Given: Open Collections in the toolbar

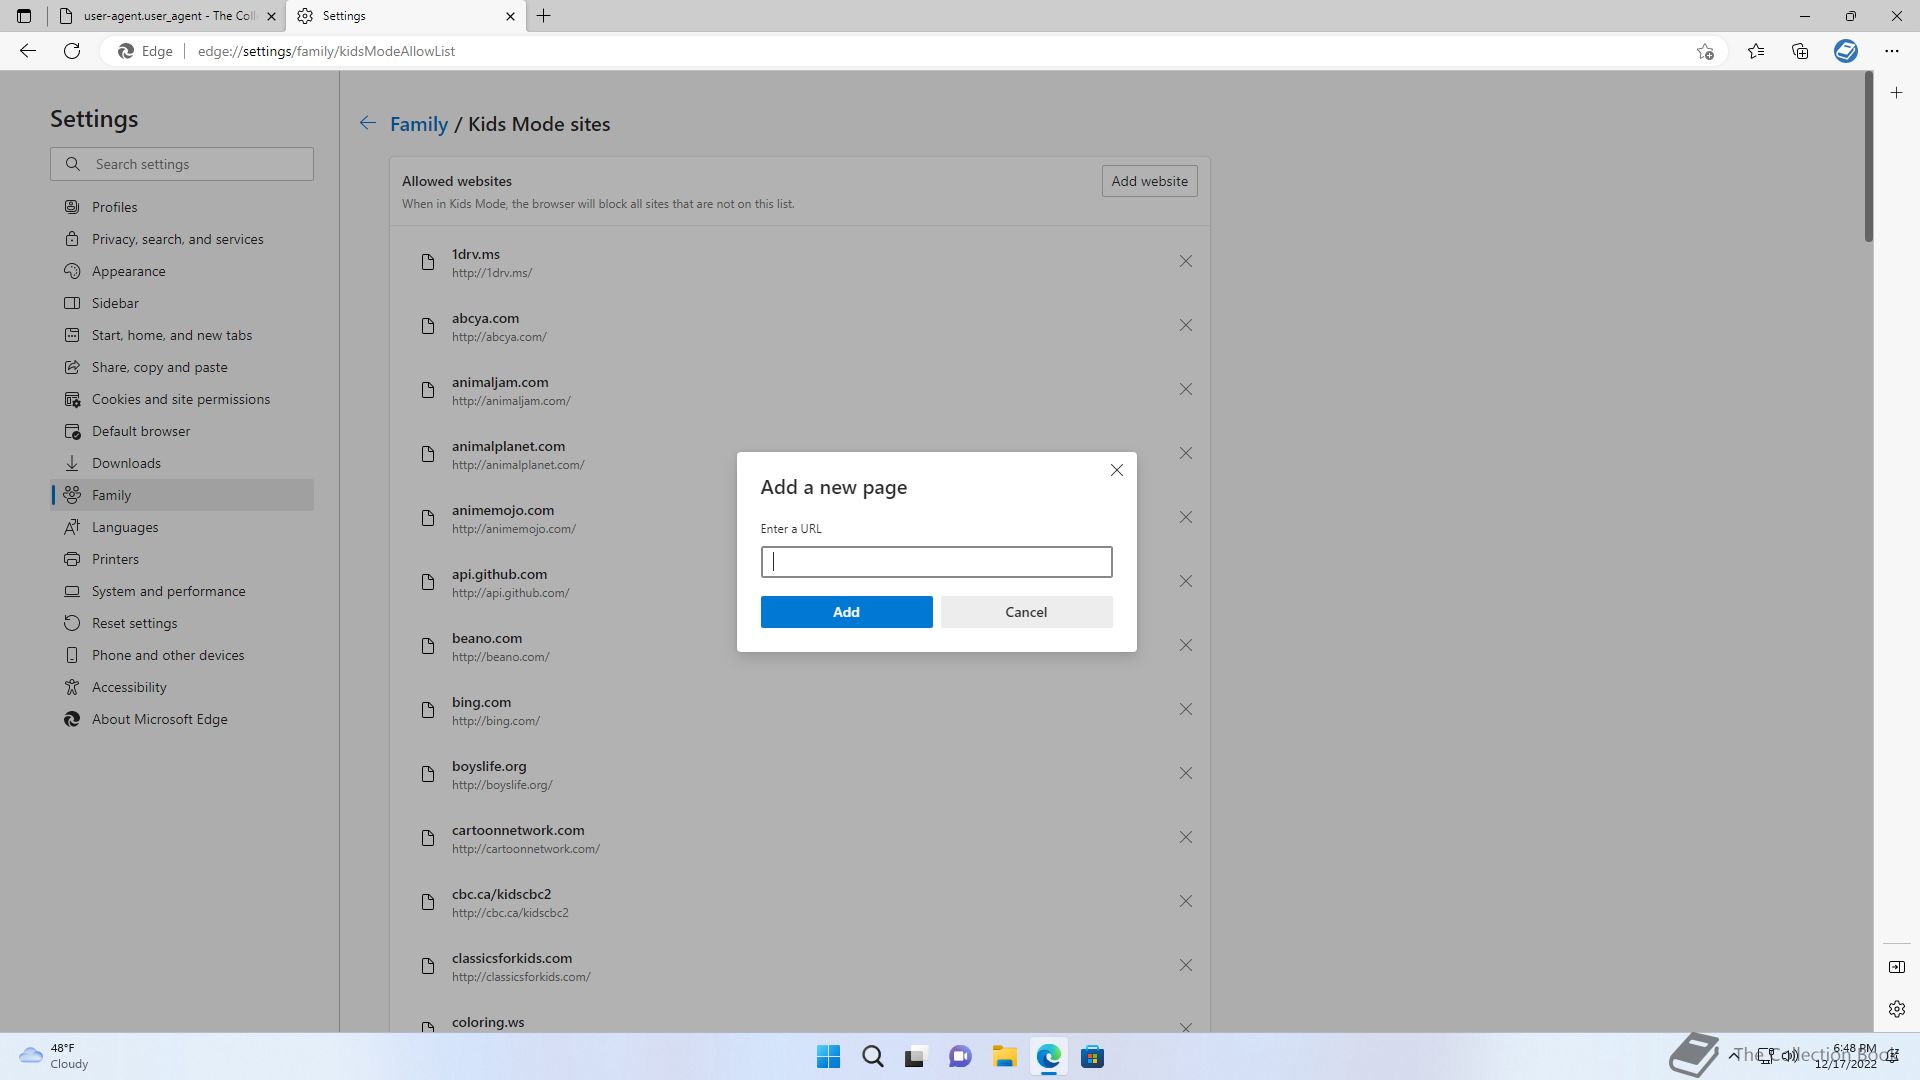Looking at the screenshot, I should (1800, 51).
